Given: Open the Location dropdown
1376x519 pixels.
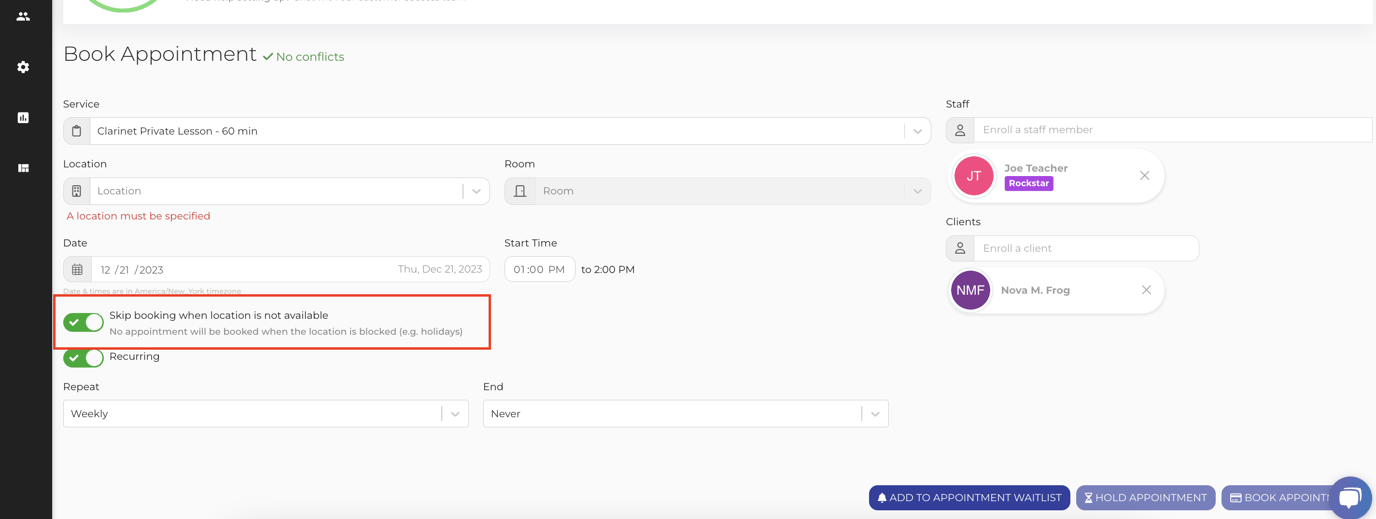Looking at the screenshot, I should [276, 191].
